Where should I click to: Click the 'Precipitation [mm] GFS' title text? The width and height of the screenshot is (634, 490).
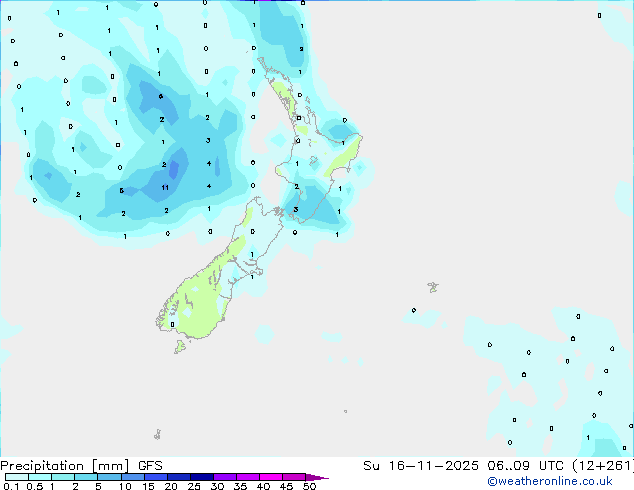pyautogui.click(x=81, y=466)
